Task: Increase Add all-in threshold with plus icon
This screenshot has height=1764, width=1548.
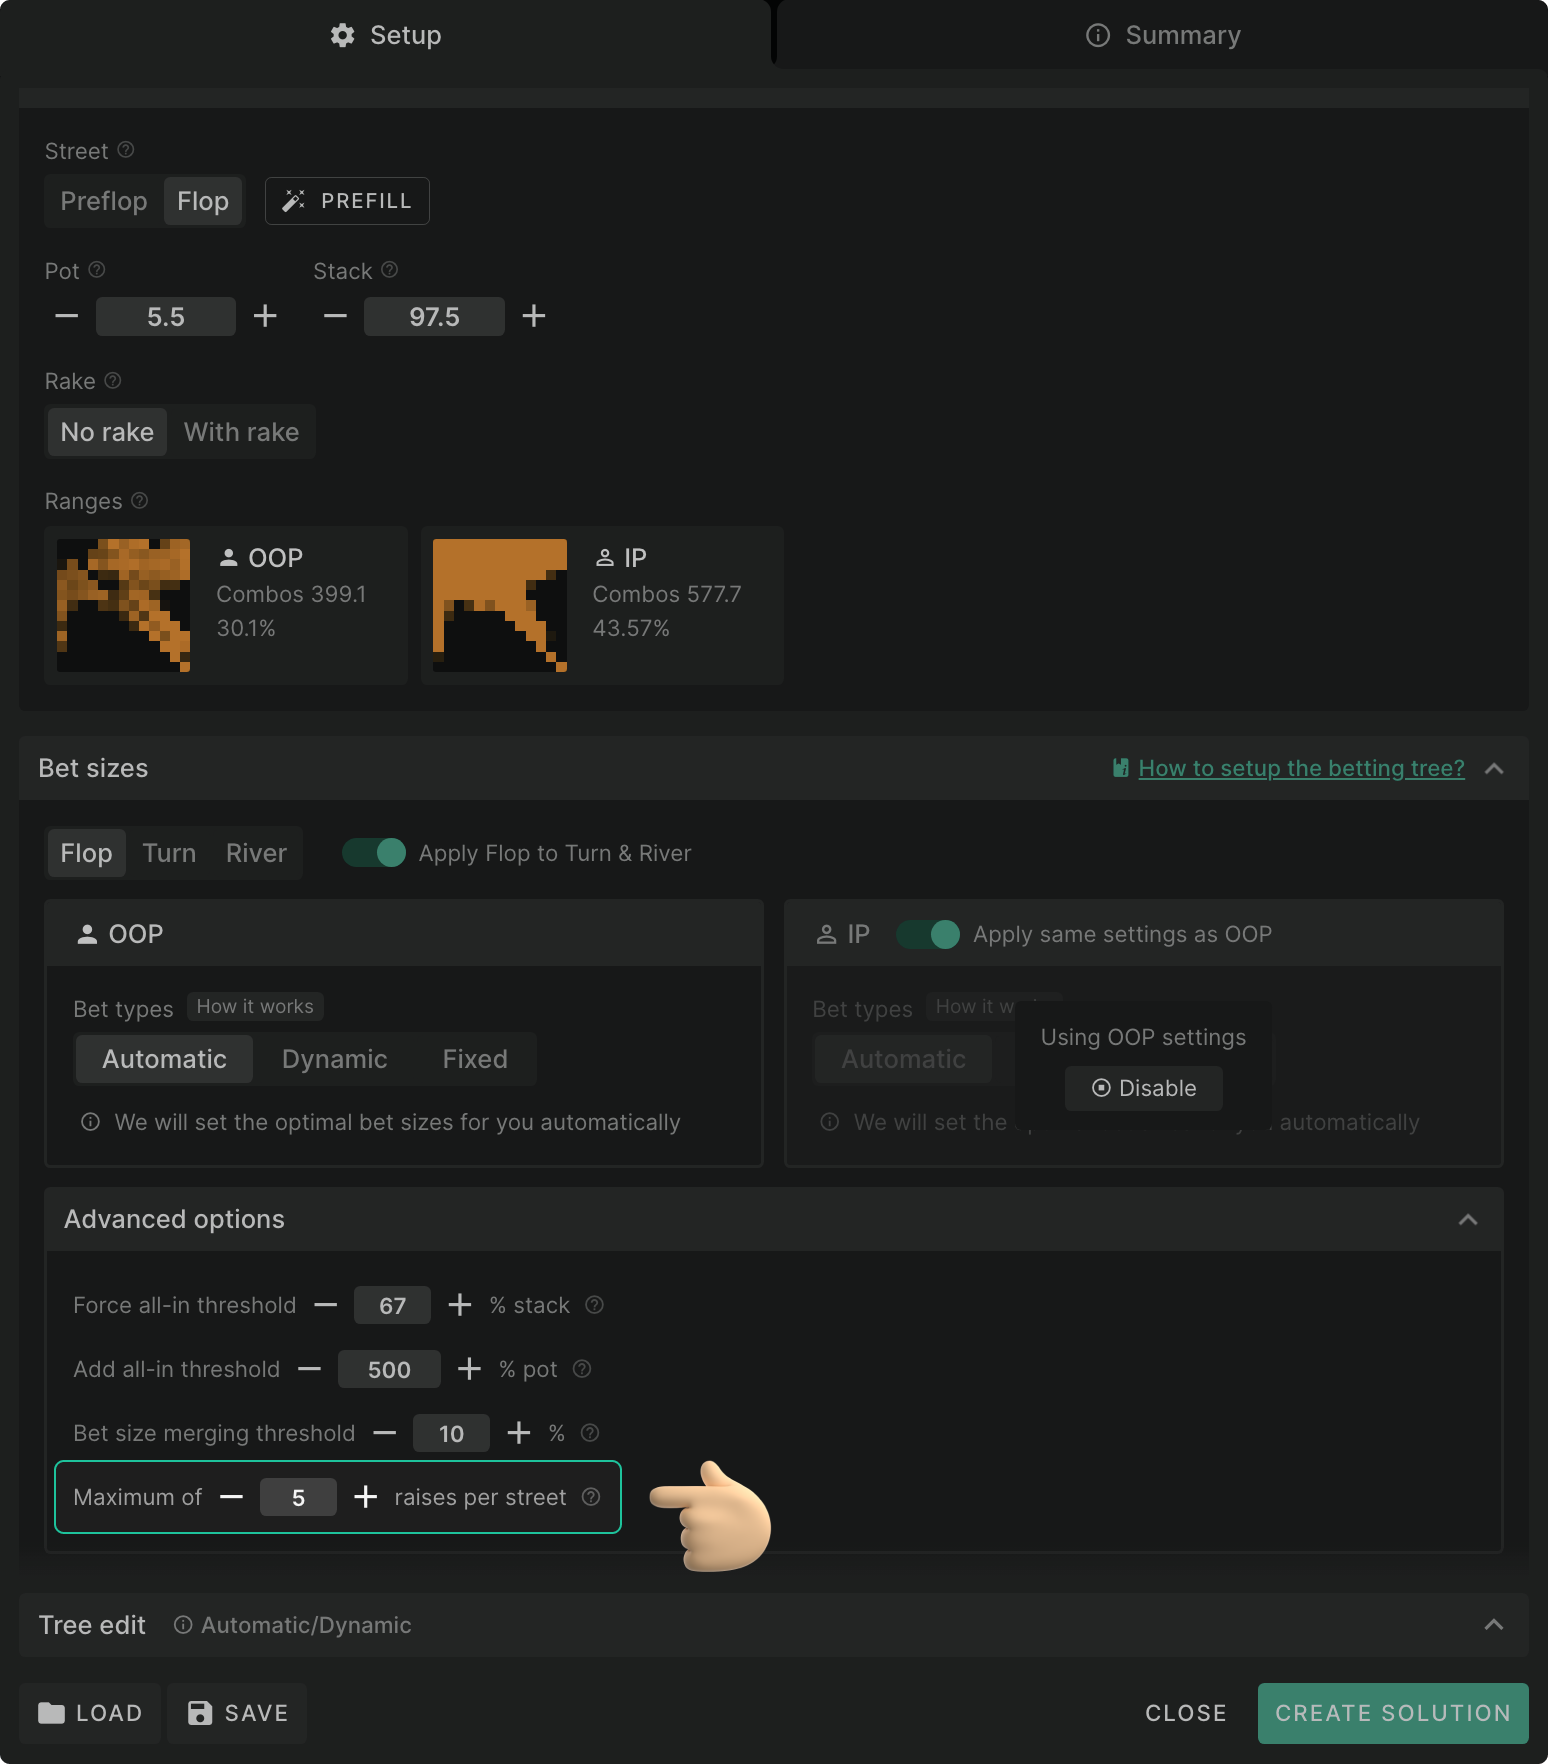Action: coord(469,1369)
